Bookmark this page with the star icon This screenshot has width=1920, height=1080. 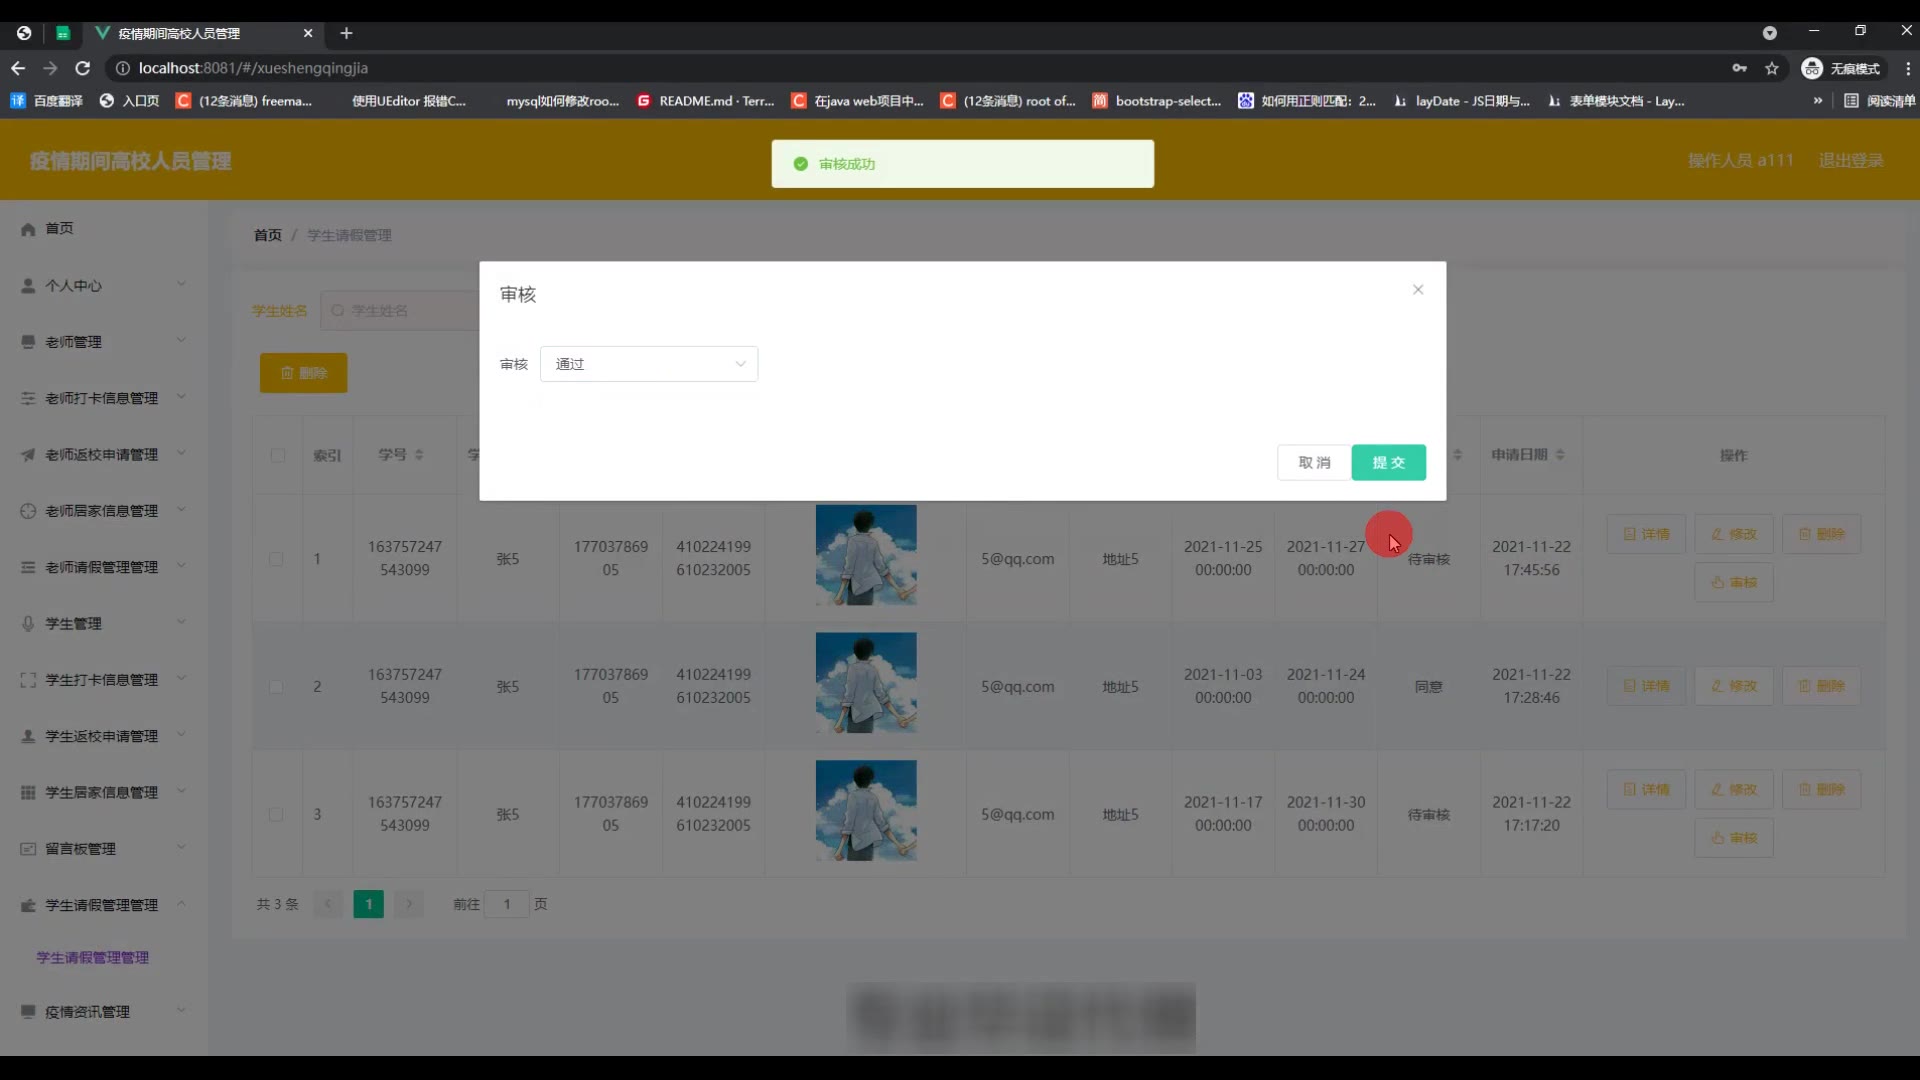click(x=1771, y=68)
